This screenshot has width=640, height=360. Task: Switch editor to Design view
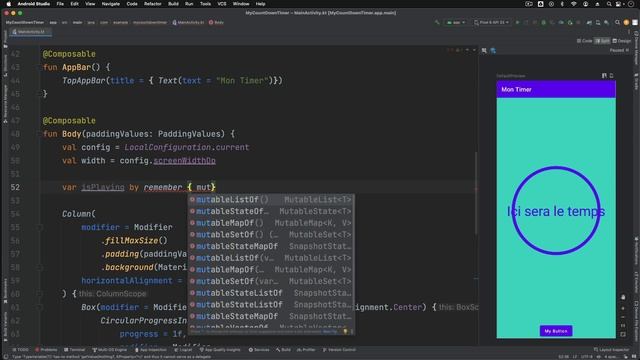click(x=622, y=41)
